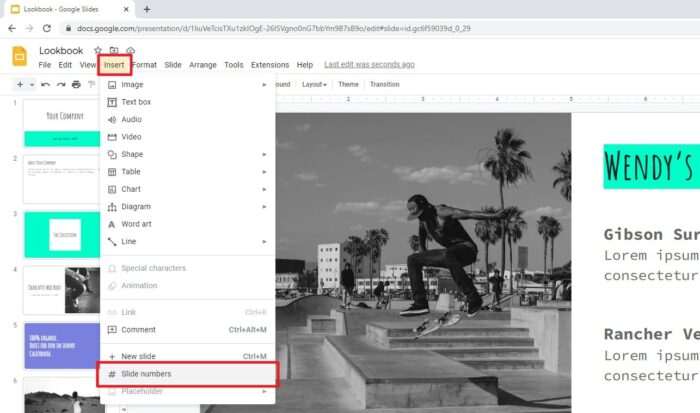Screen dimensions: 700x413
Task: Reload the browser page
Action: coord(47,28)
